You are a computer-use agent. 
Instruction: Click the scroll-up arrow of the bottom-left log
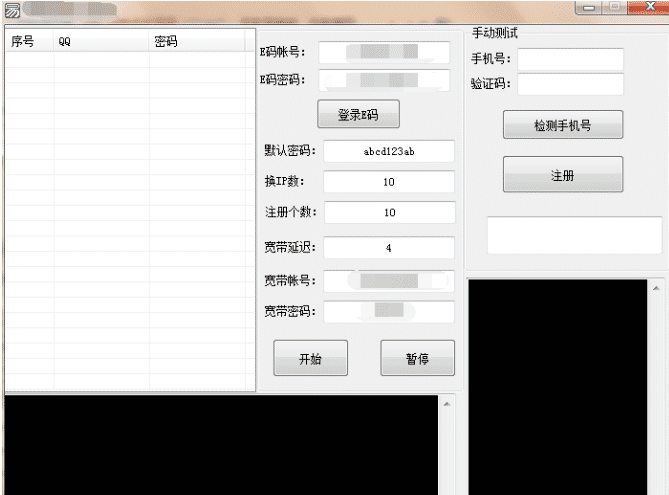(446, 403)
